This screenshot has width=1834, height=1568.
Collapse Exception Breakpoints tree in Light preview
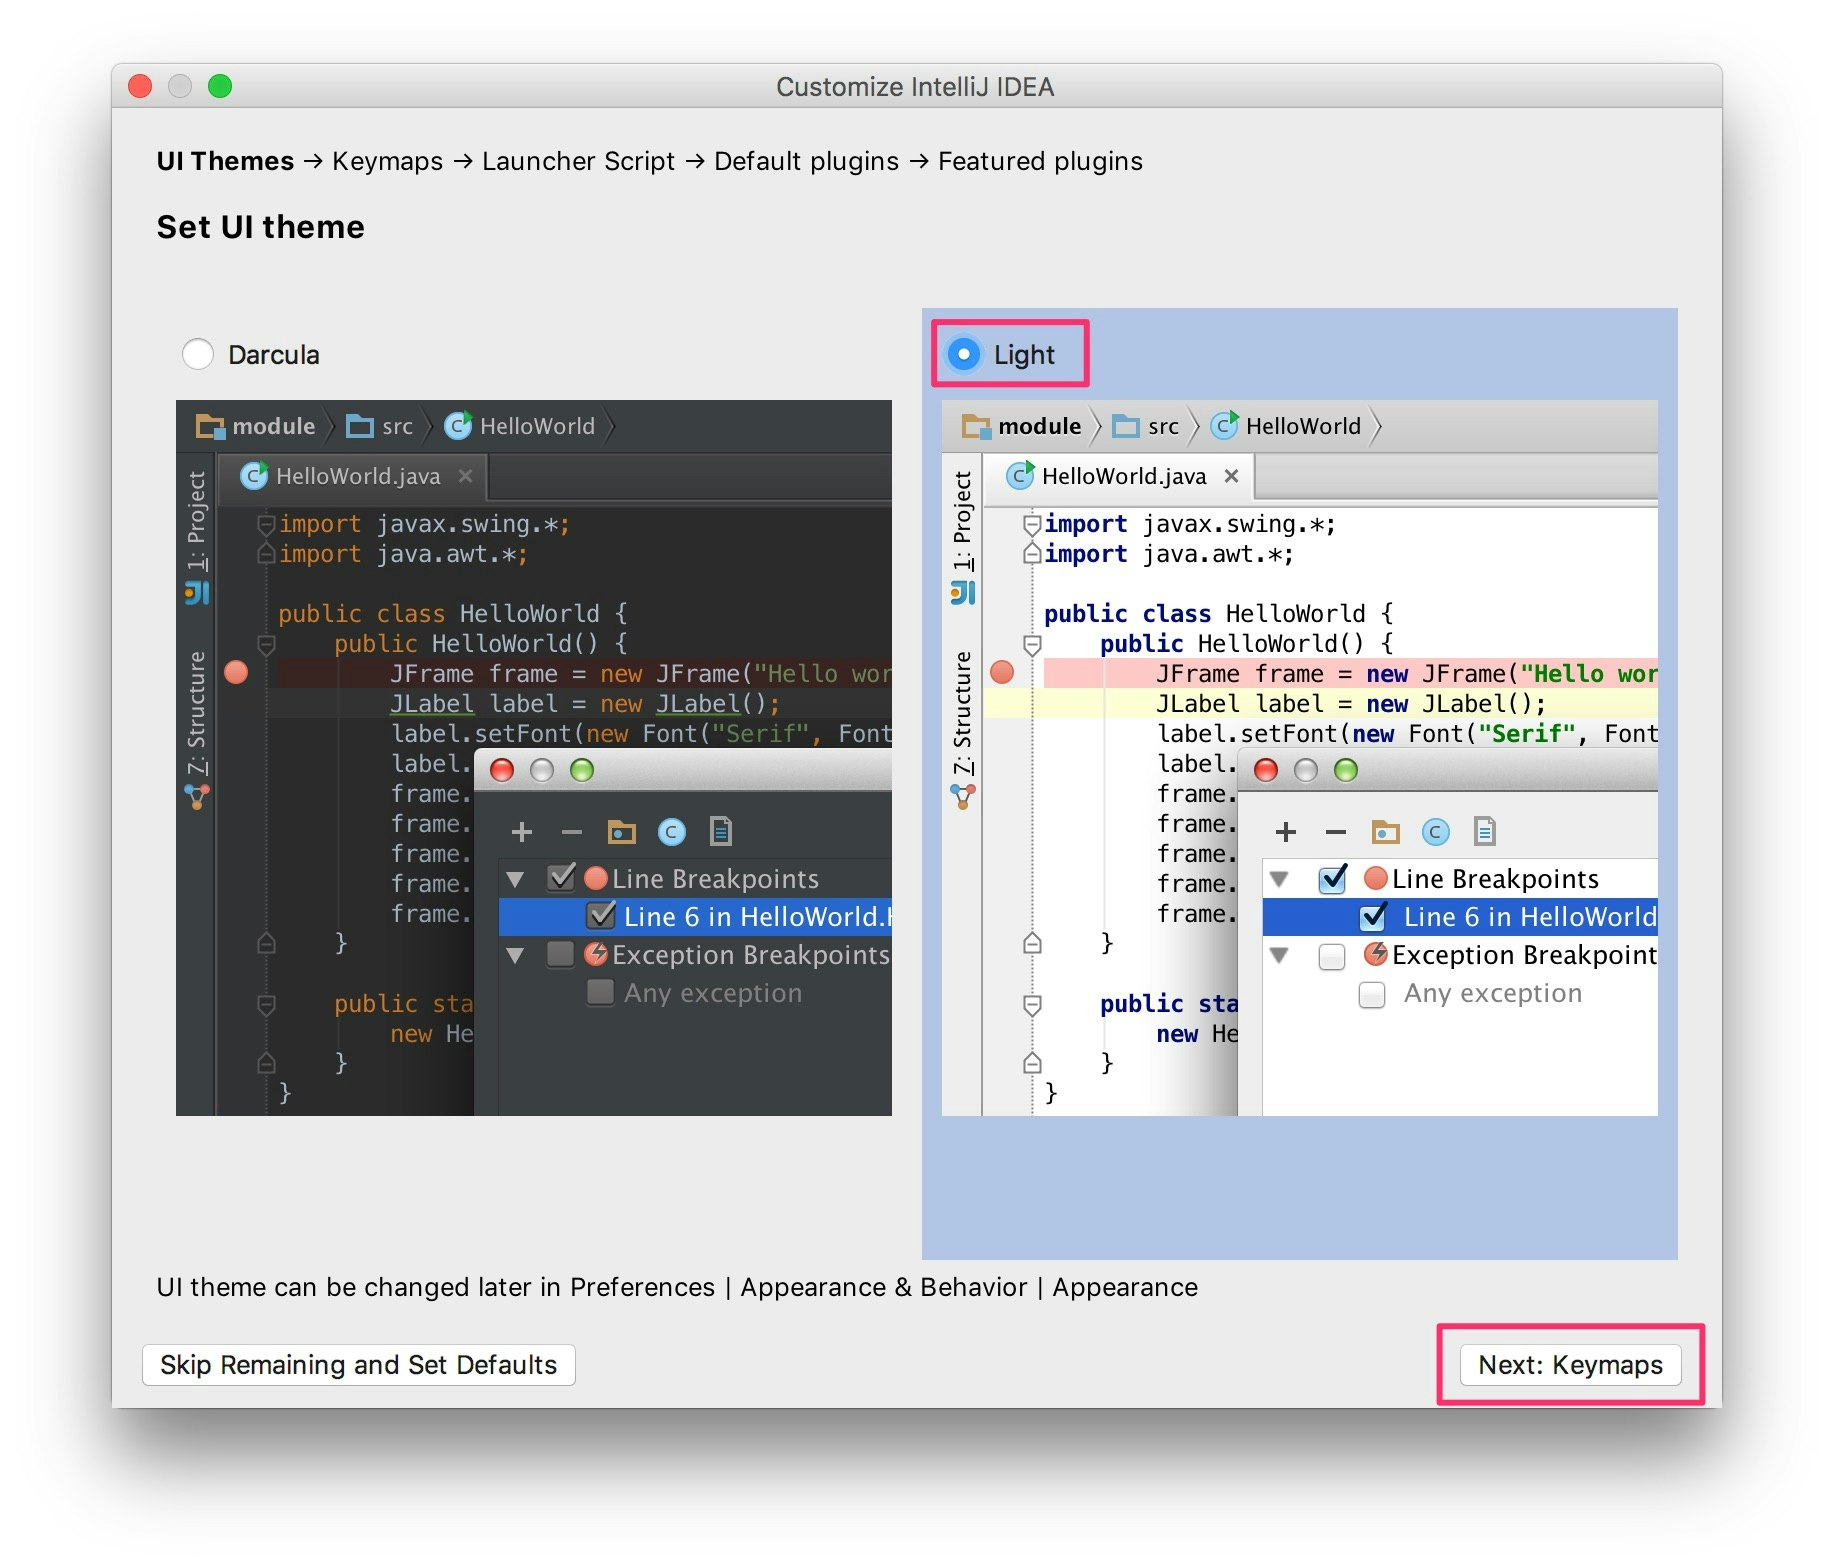point(1279,955)
